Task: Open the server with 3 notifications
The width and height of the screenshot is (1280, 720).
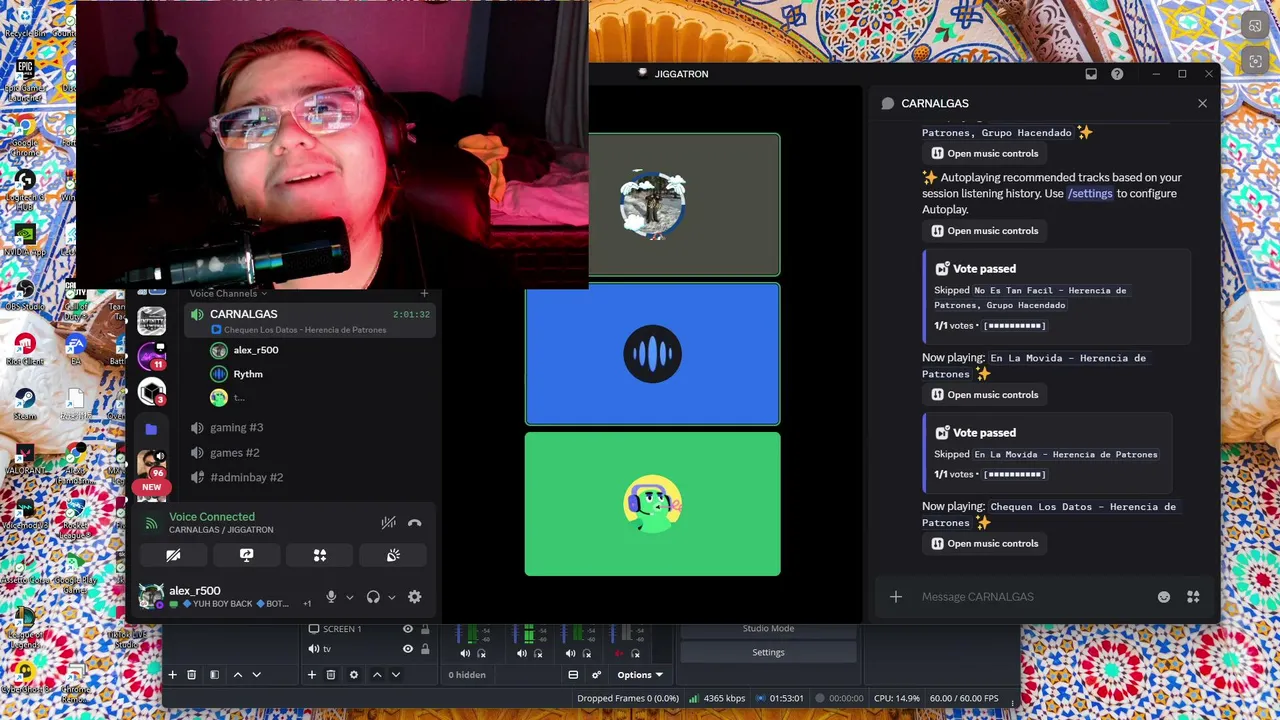Action: pos(152,392)
